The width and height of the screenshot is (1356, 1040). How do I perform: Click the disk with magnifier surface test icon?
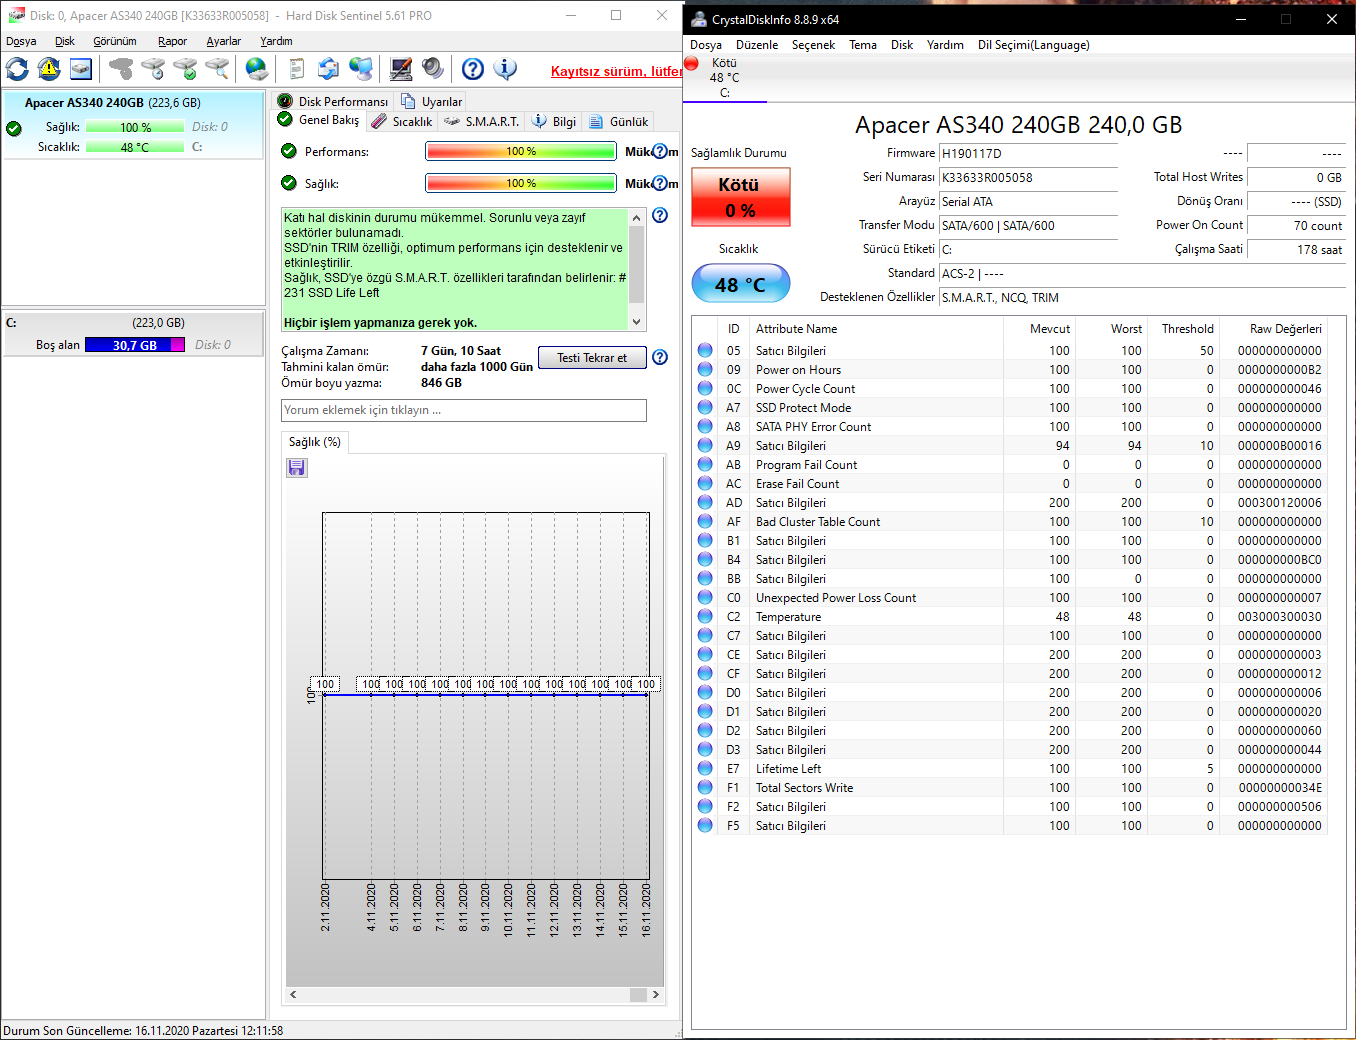coord(217,69)
